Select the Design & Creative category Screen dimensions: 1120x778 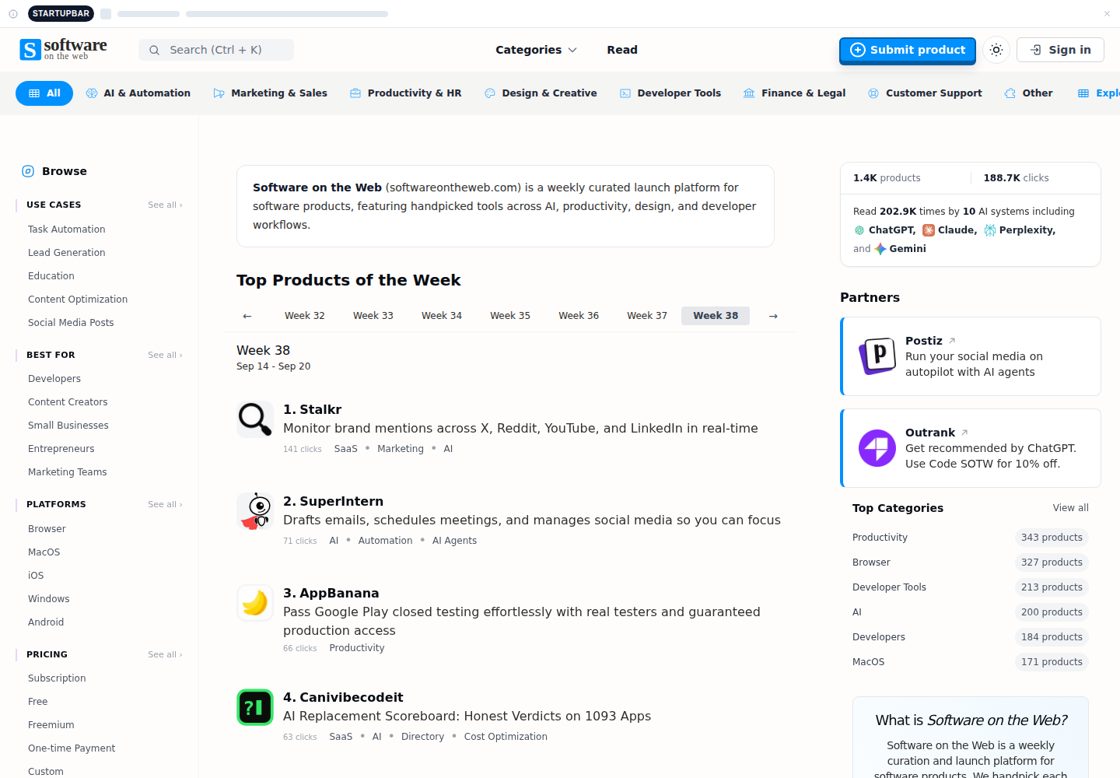pos(540,93)
